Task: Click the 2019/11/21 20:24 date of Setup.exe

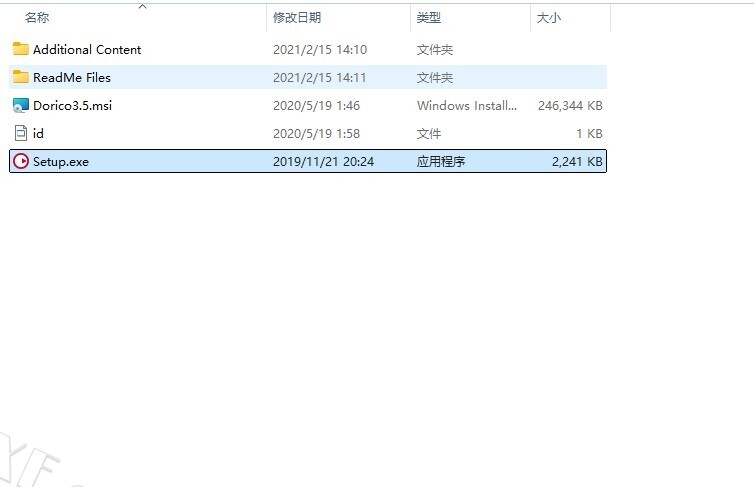Action: (323, 161)
